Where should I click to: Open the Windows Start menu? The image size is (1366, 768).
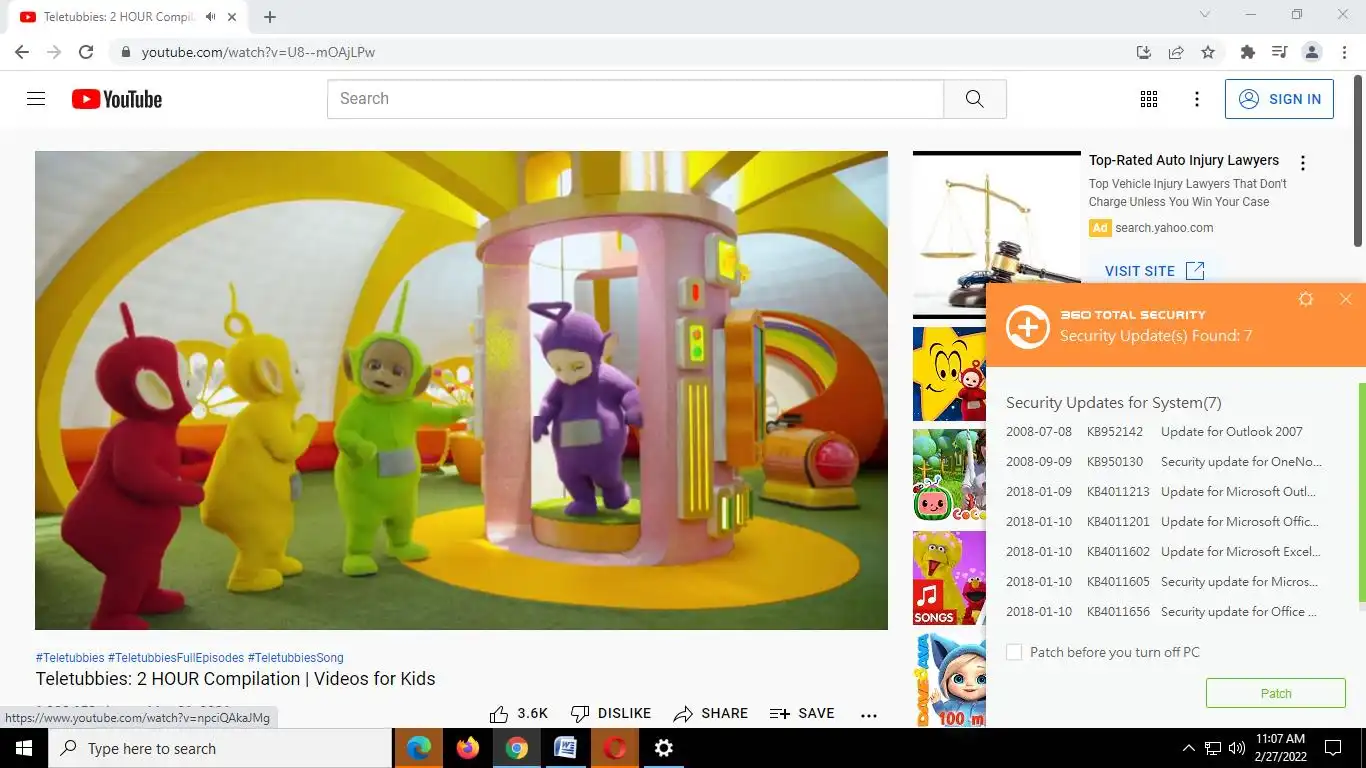click(x=24, y=748)
